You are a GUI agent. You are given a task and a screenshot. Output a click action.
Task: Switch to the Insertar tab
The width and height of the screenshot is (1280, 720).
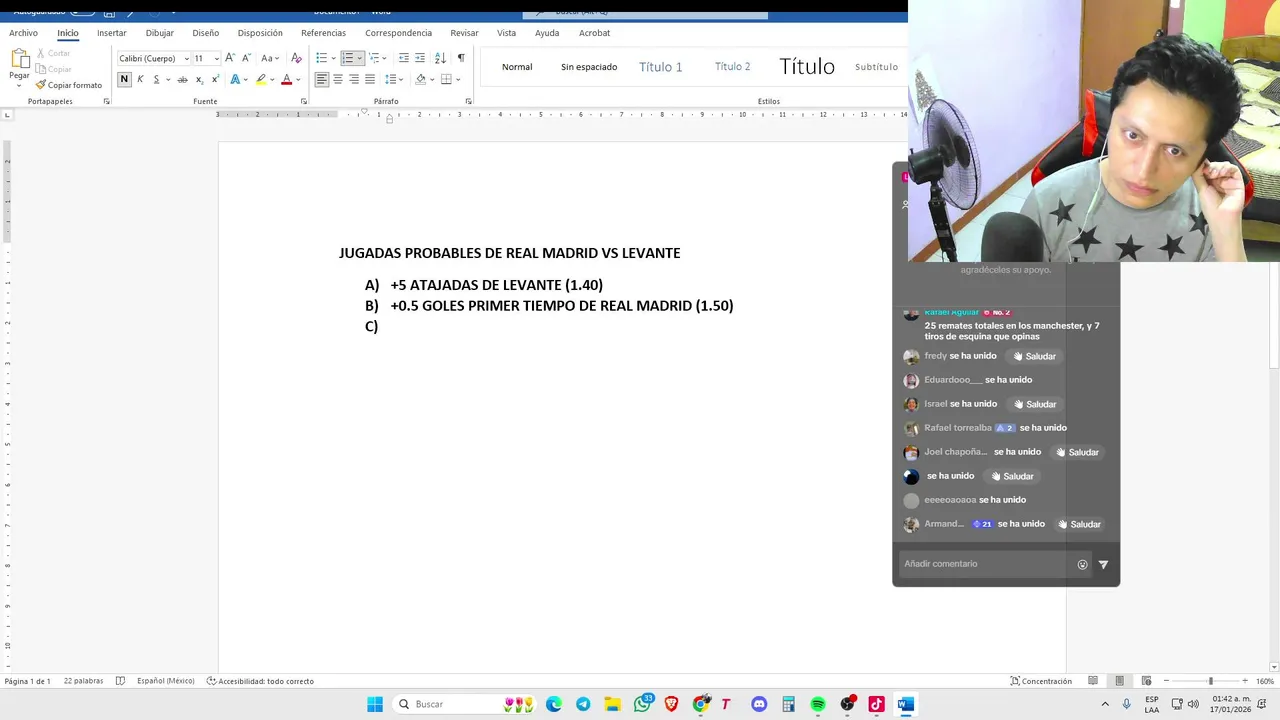pyautogui.click(x=112, y=33)
